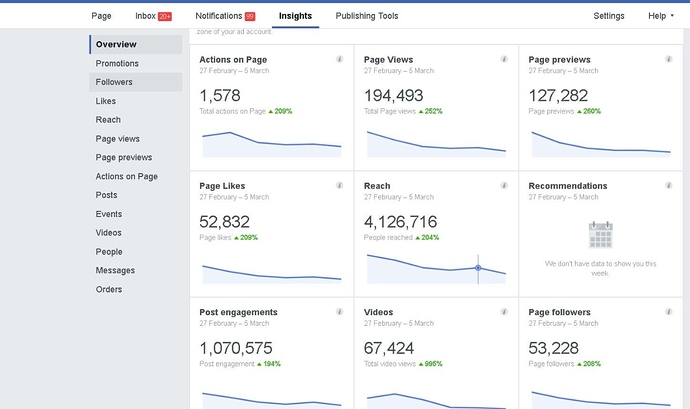Viewport: 690px width, 409px height.
Task: Click the Recommendations card title
Action: point(568,186)
